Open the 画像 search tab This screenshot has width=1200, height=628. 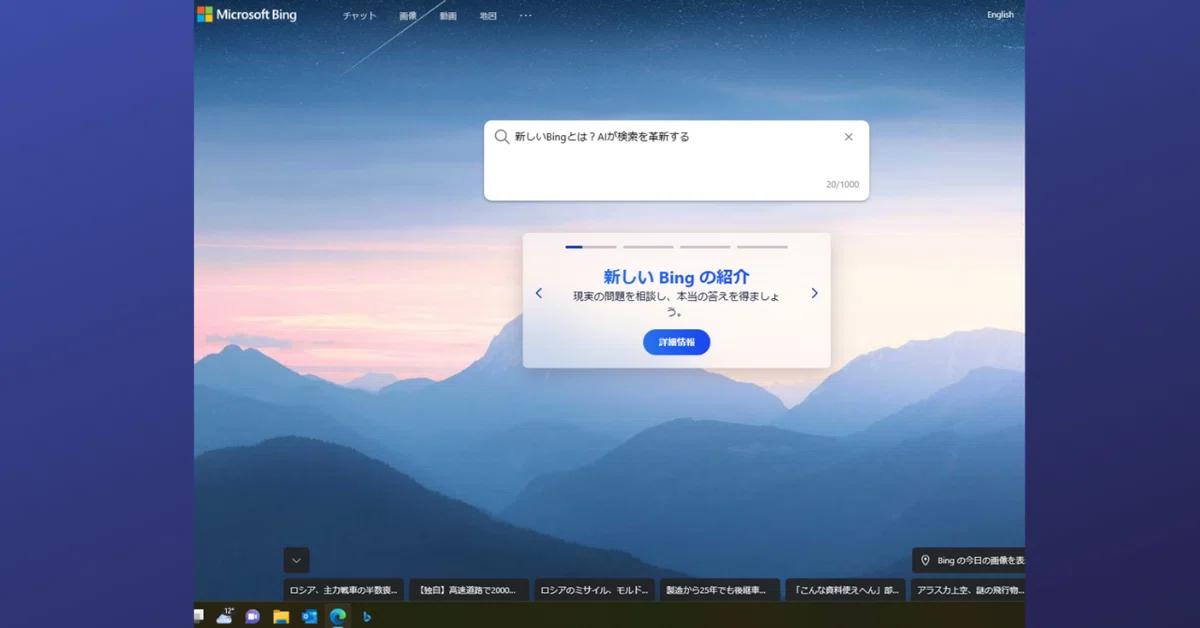(x=408, y=16)
